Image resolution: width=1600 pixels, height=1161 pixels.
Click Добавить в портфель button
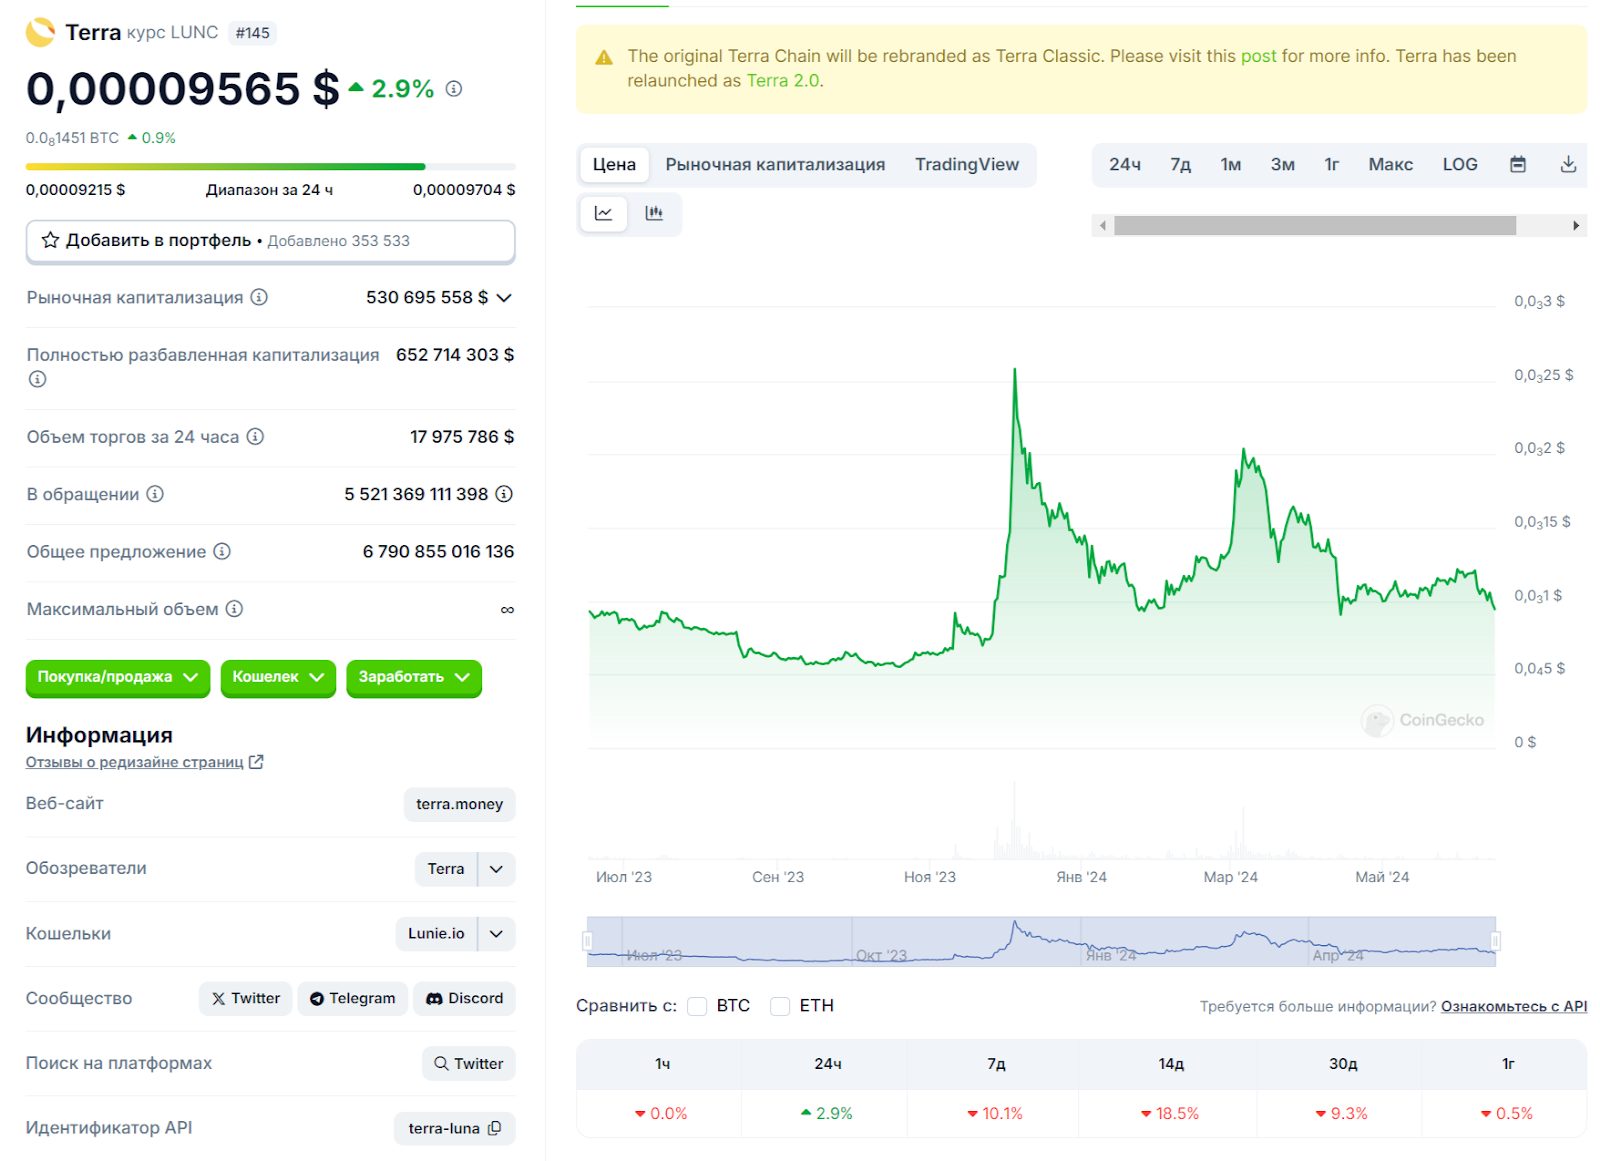coord(270,241)
